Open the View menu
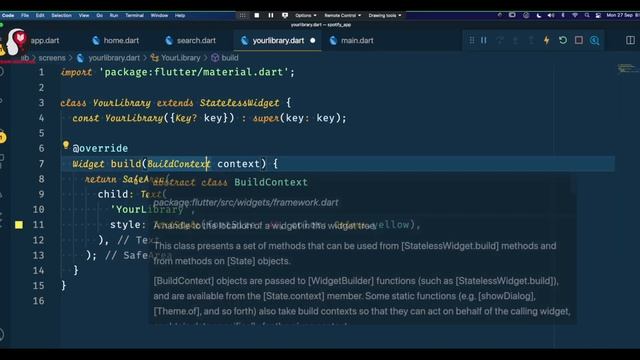 [84, 16]
